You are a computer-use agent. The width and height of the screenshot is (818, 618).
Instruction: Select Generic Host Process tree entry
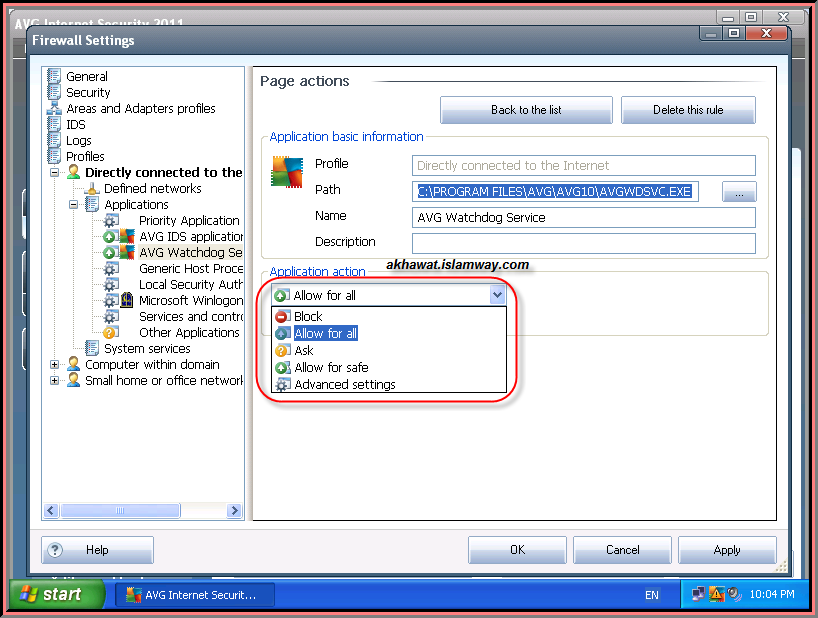(x=191, y=269)
